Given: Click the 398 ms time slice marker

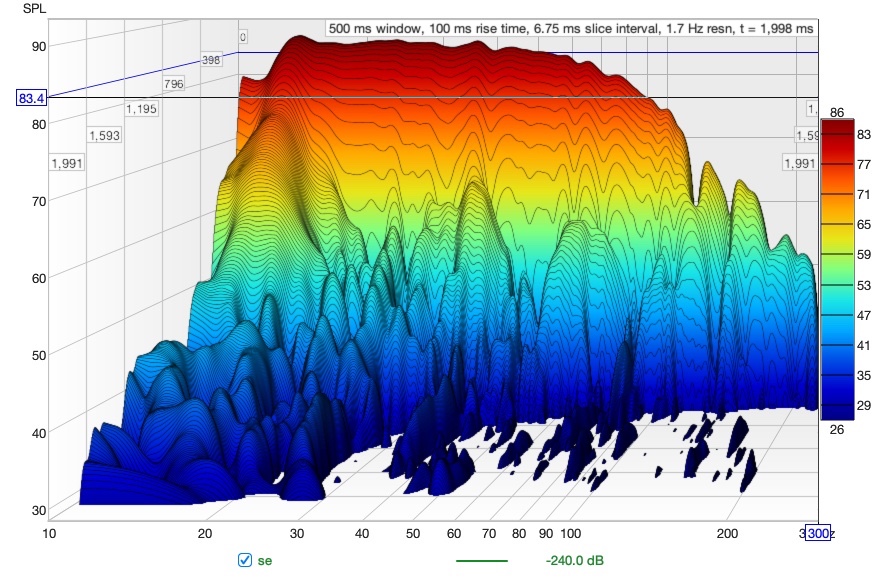Looking at the screenshot, I should [x=211, y=60].
